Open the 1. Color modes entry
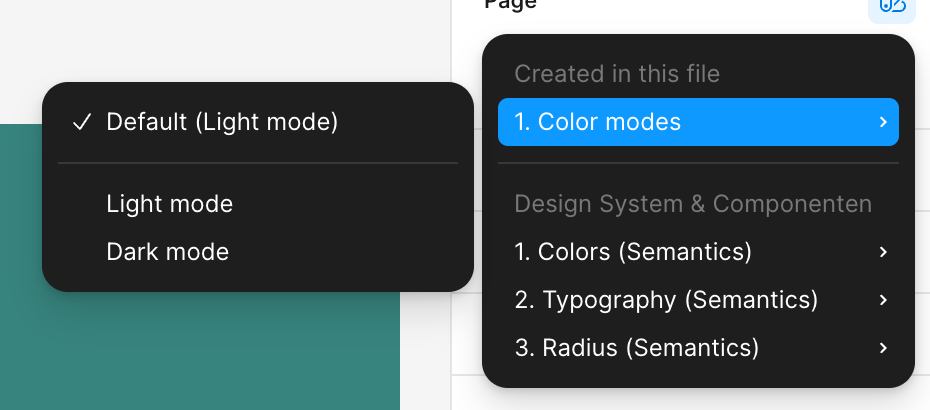The height and width of the screenshot is (410, 930). pyautogui.click(x=698, y=122)
